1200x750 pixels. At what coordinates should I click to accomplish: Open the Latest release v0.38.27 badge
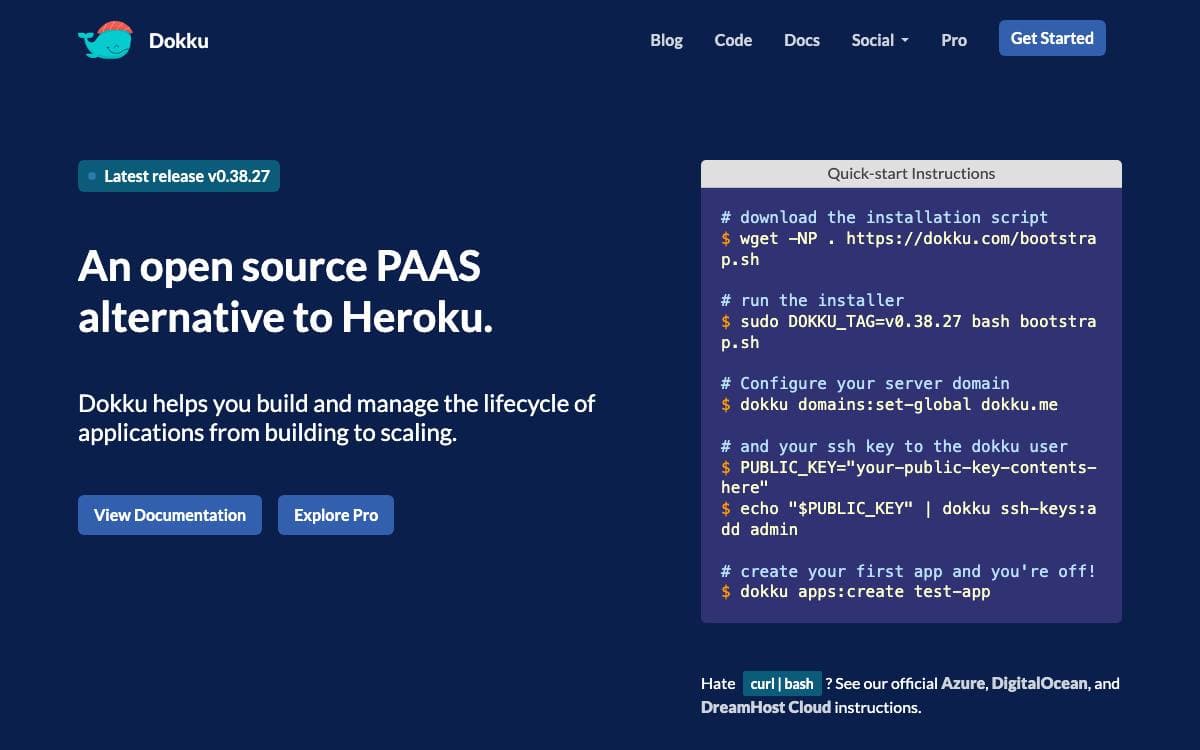179,176
